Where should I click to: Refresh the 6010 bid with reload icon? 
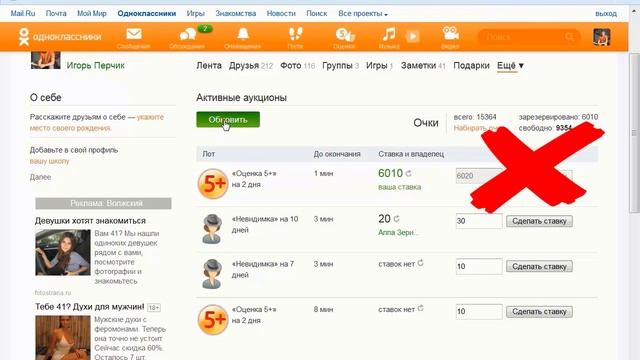[409, 173]
